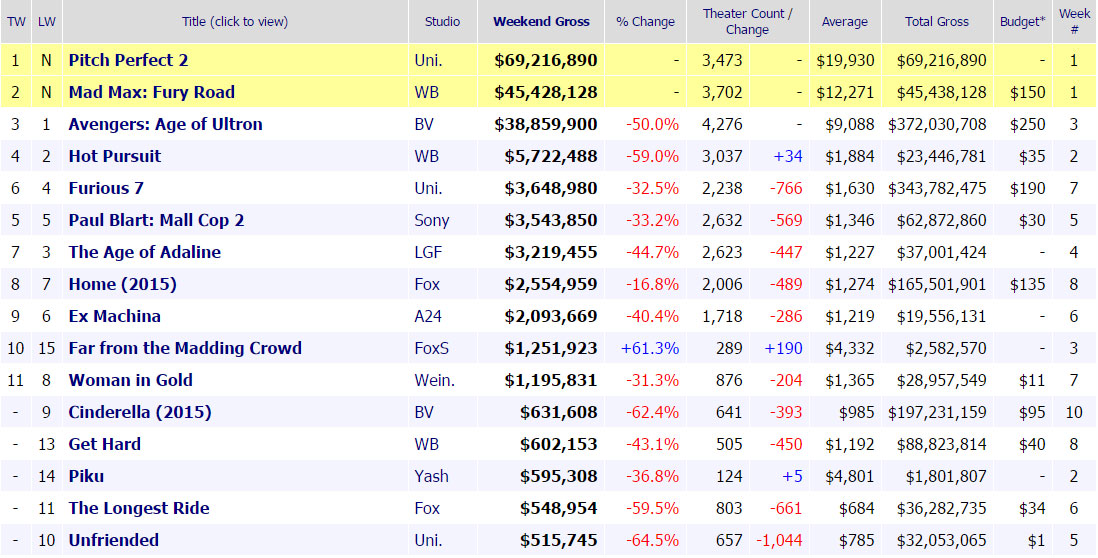Select the $197,231,159 total gross value

[x=937, y=412]
